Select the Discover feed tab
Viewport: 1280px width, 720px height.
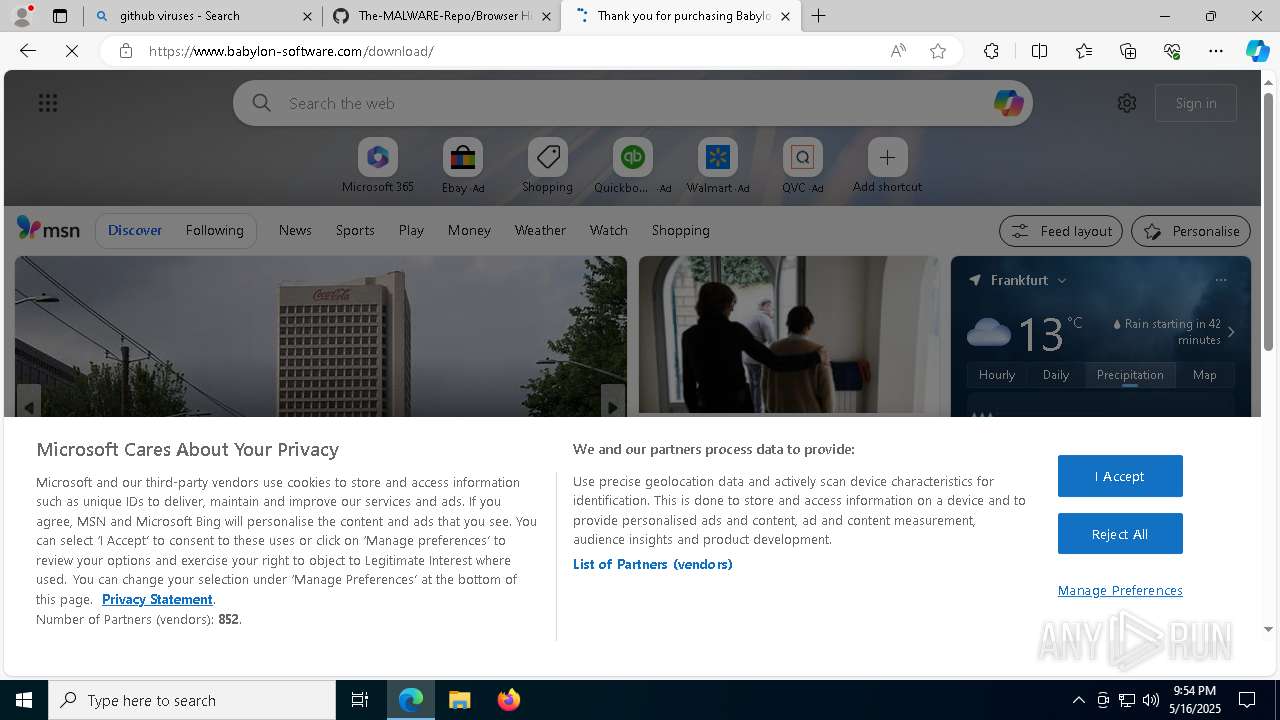pyautogui.click(x=135, y=230)
